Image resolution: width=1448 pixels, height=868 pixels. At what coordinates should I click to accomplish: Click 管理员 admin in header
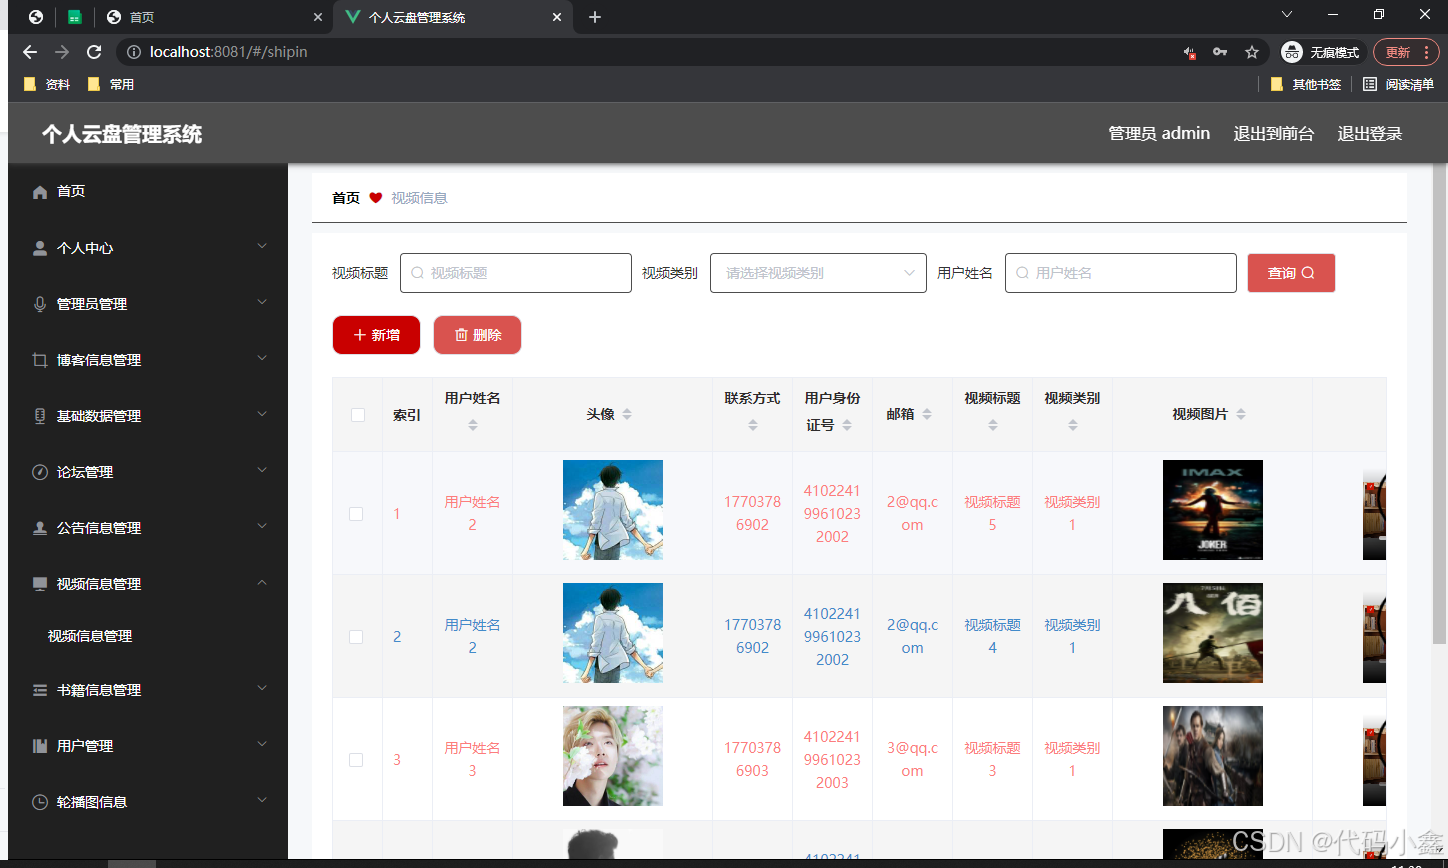(x=1159, y=134)
